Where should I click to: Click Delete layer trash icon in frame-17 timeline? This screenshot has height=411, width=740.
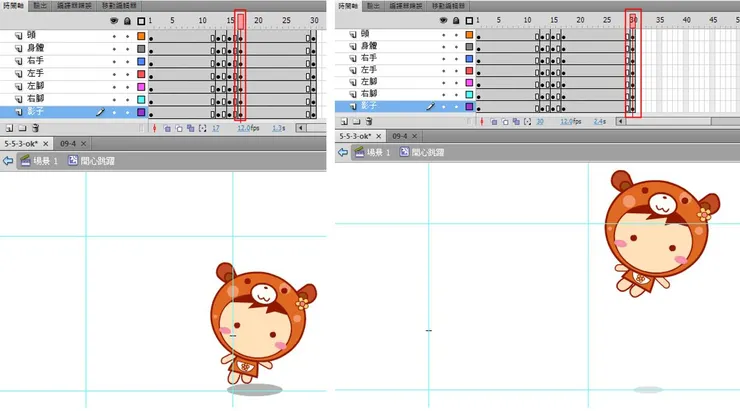click(35, 128)
